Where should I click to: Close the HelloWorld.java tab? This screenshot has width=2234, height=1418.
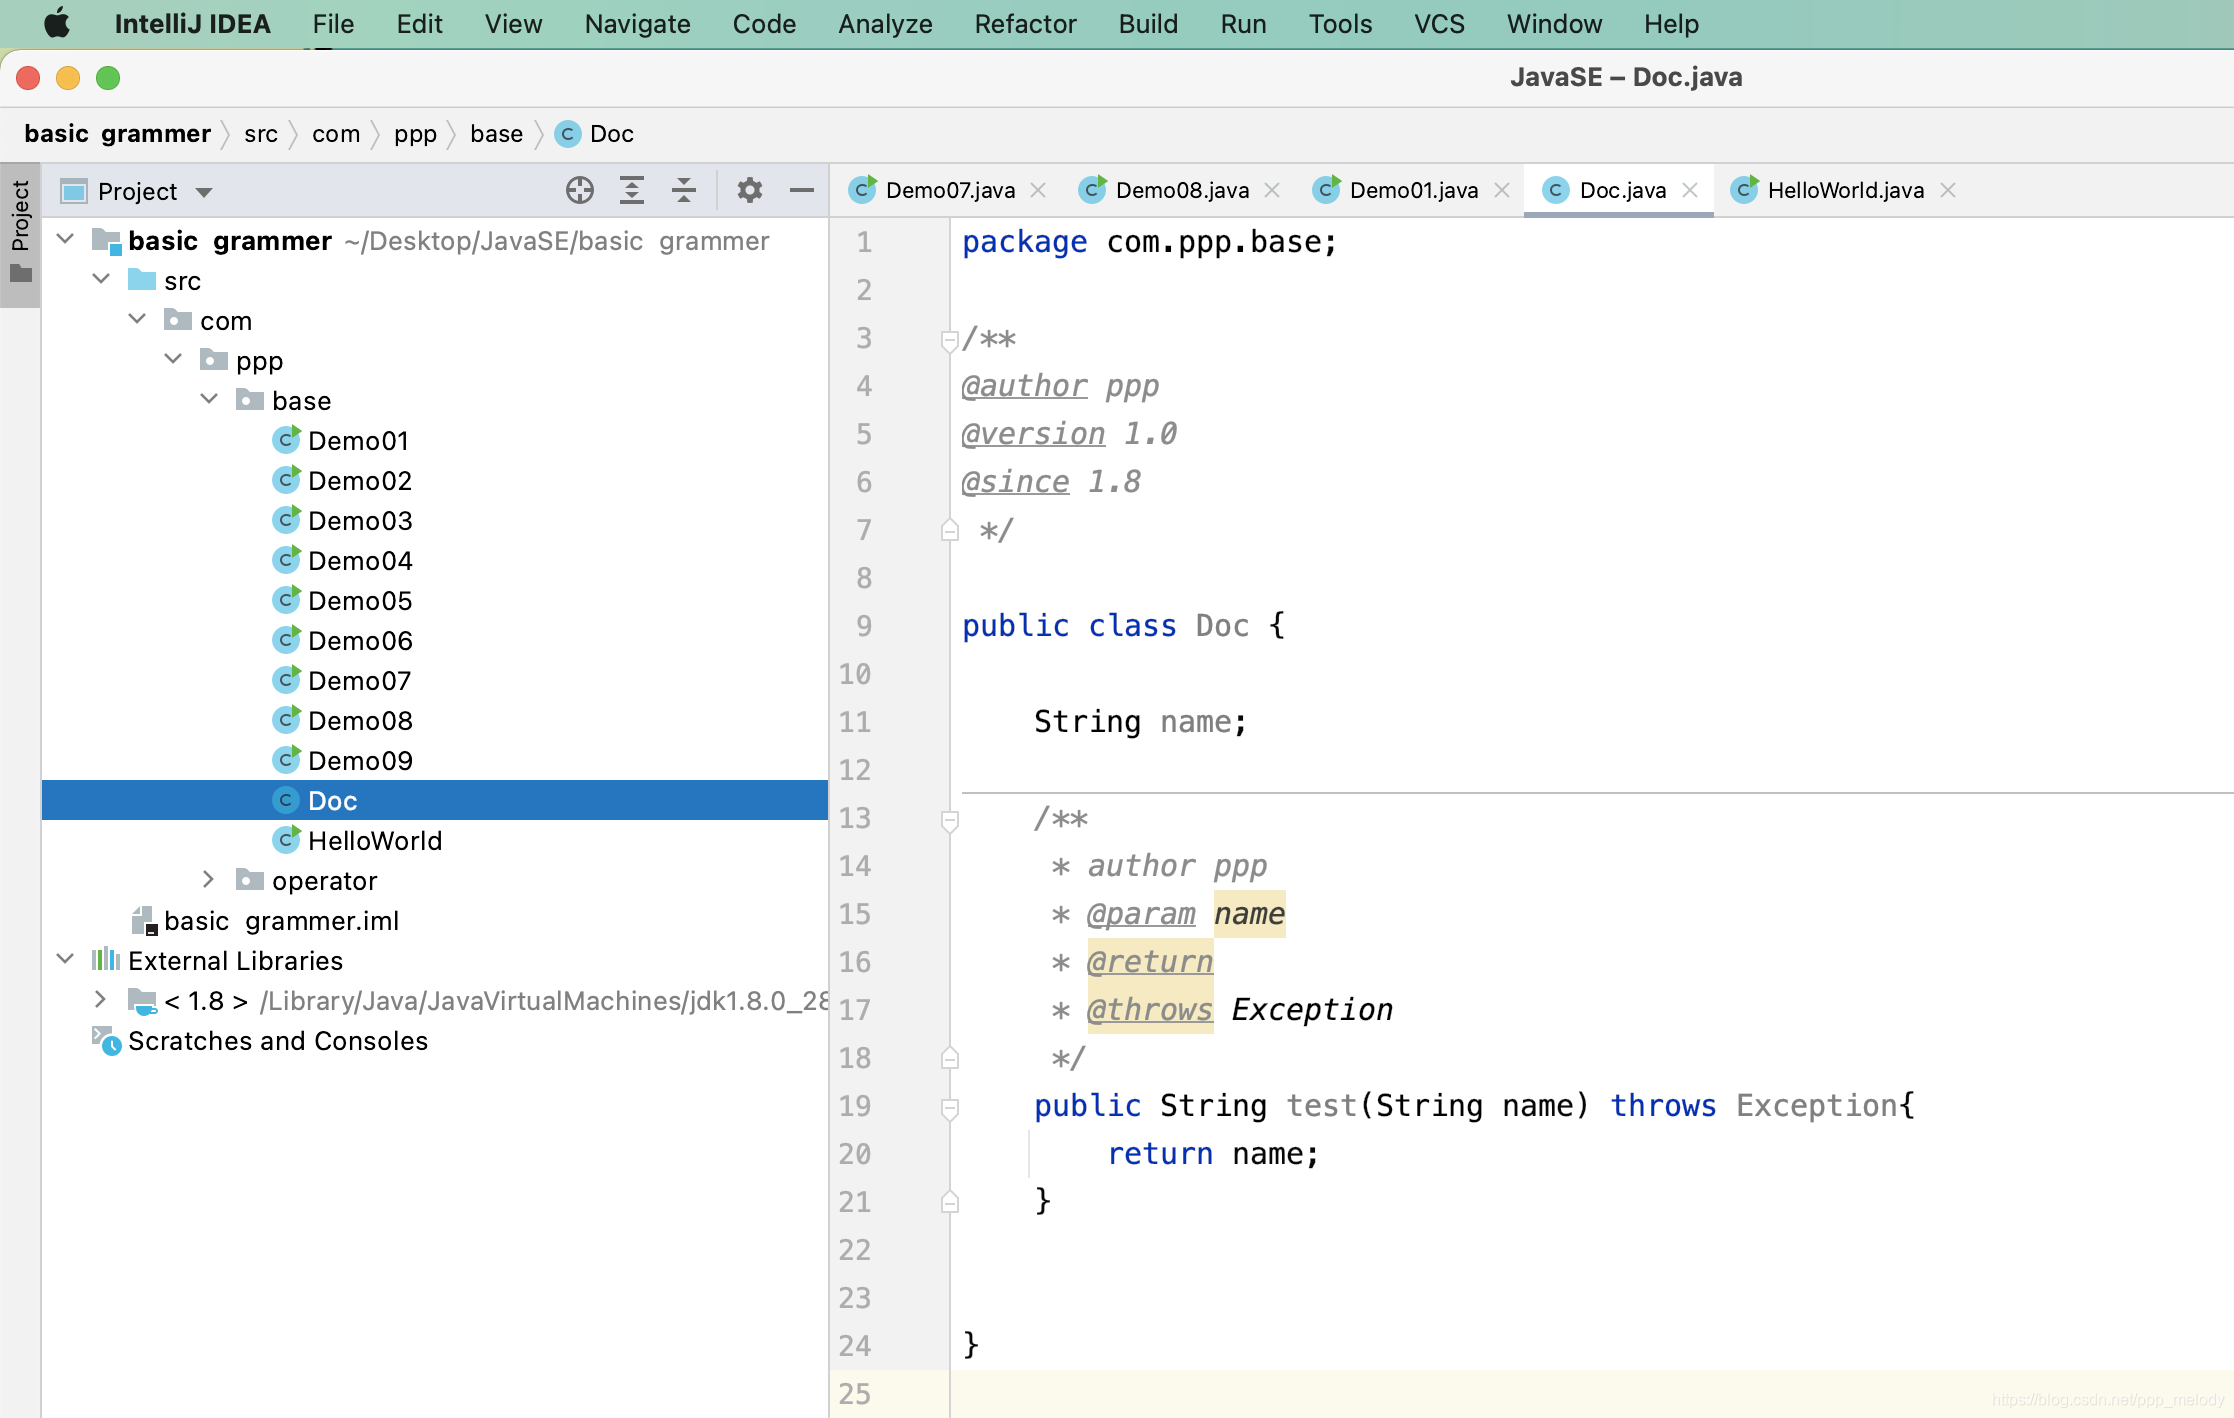coord(1948,190)
